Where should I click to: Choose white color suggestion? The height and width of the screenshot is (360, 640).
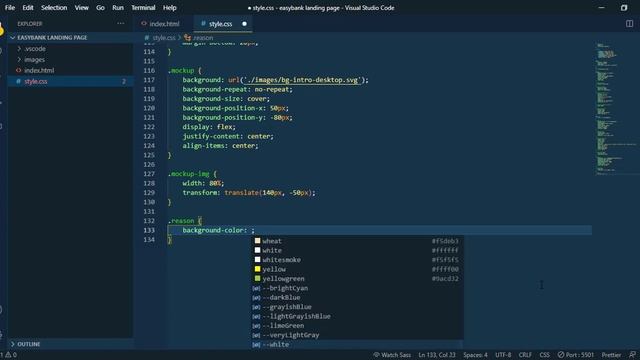(x=357, y=250)
